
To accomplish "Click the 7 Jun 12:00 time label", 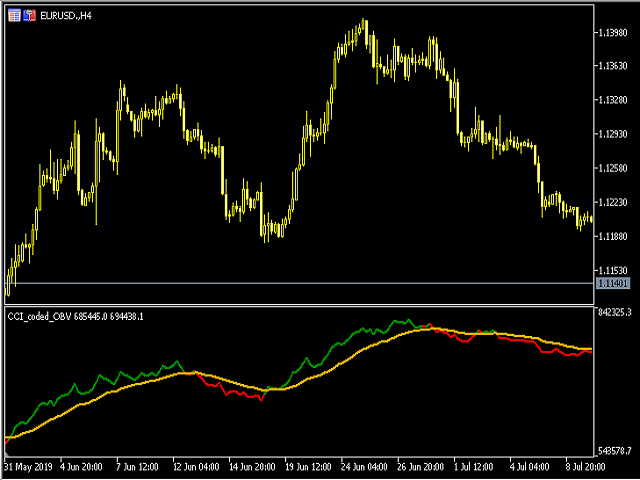I will [x=139, y=467].
